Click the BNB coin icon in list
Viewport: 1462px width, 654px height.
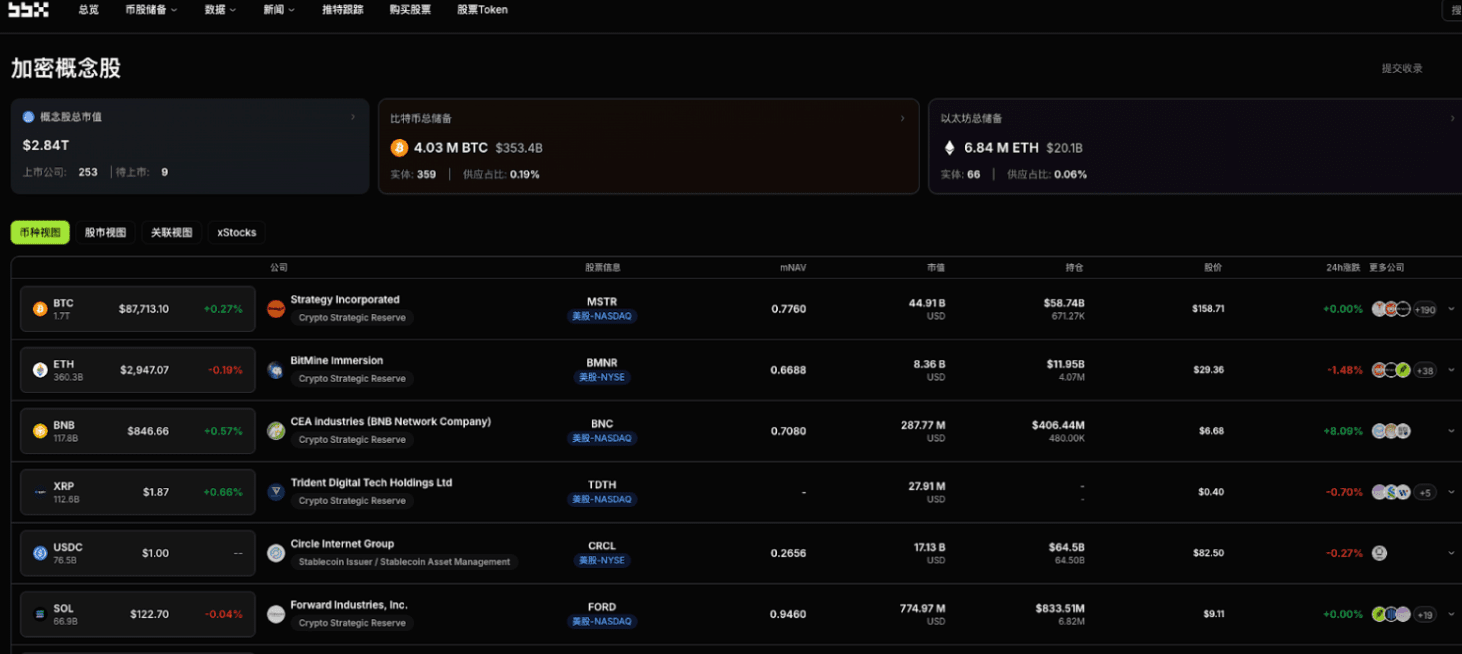click(40, 431)
